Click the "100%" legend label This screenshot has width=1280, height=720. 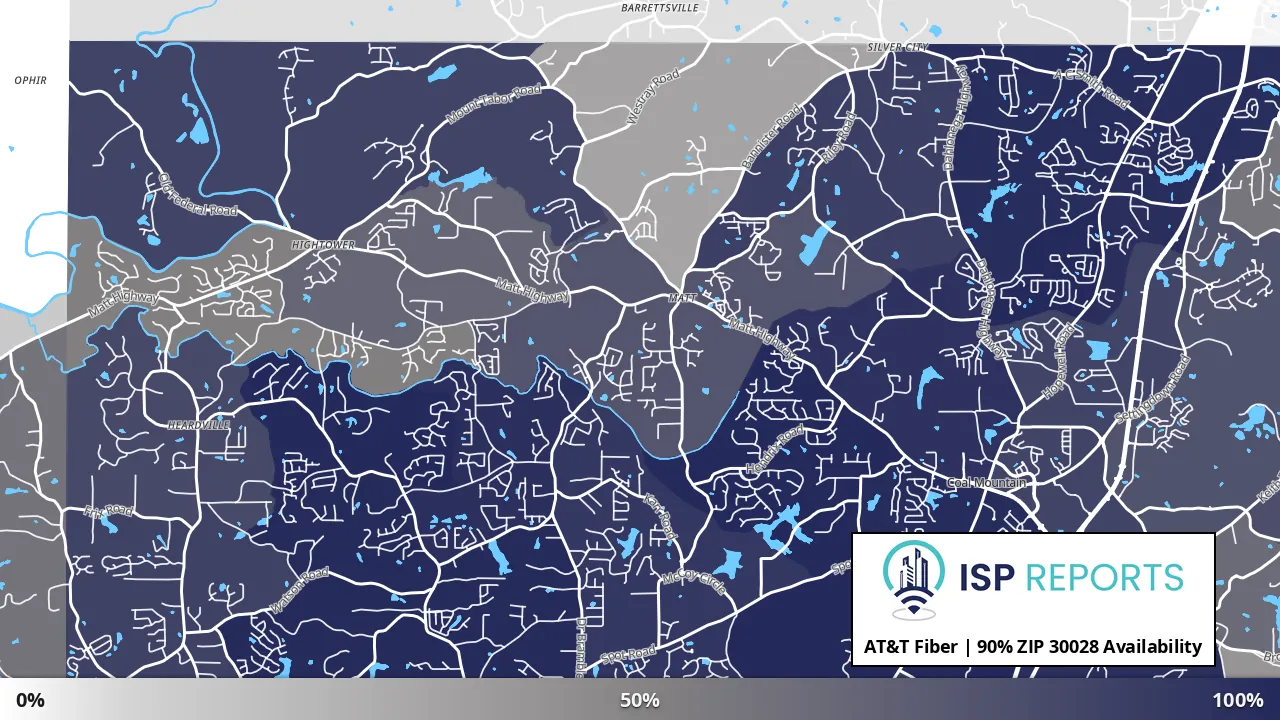tap(1238, 700)
